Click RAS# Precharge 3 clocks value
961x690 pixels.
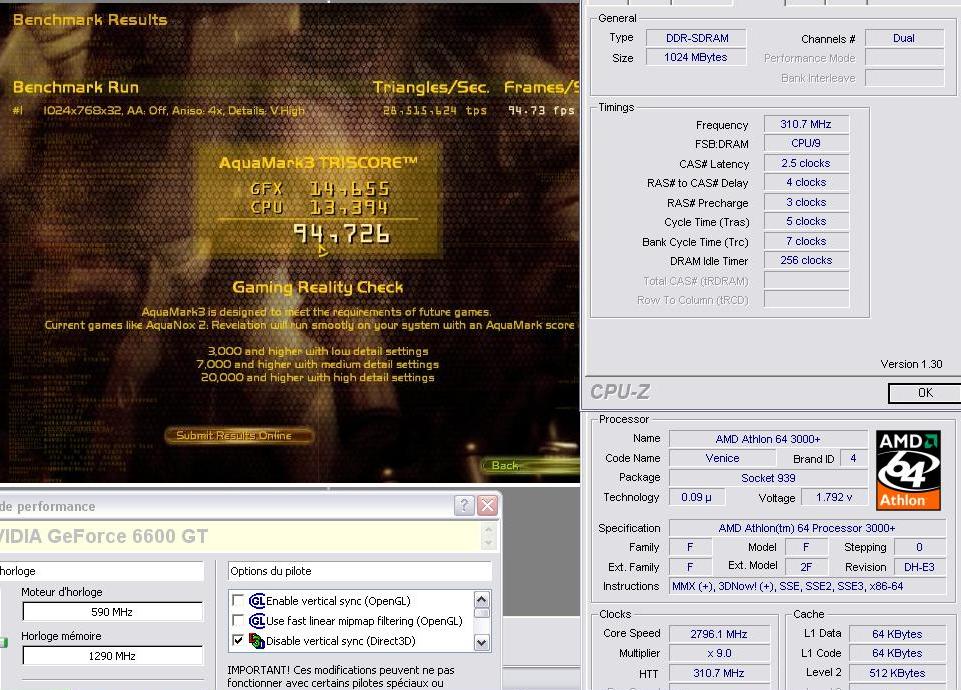point(806,202)
